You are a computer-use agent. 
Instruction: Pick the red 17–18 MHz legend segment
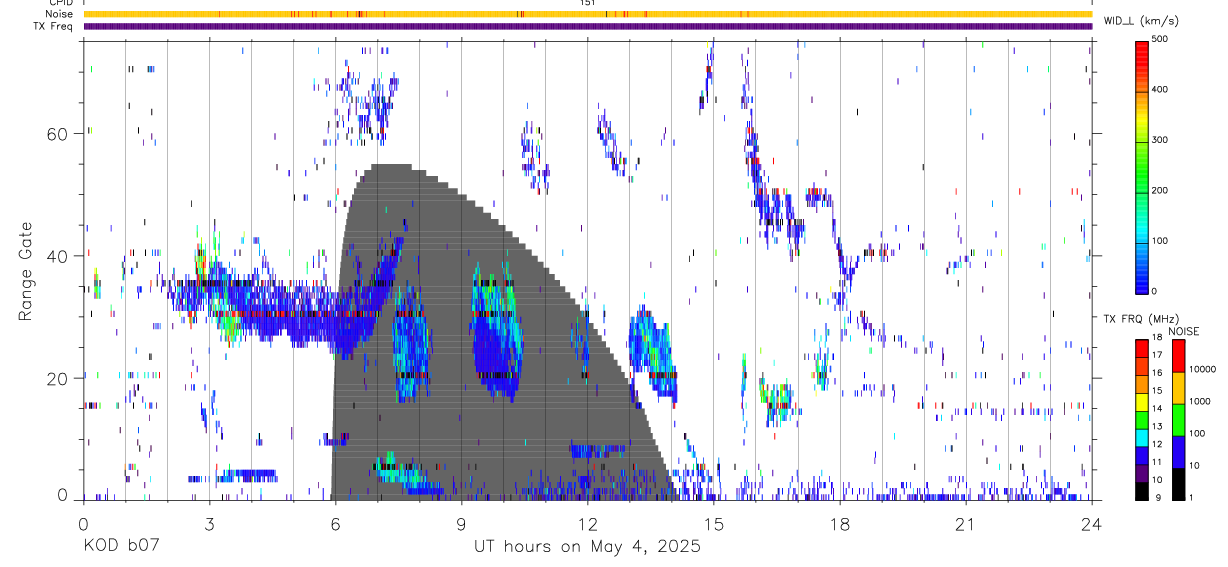point(1142,348)
